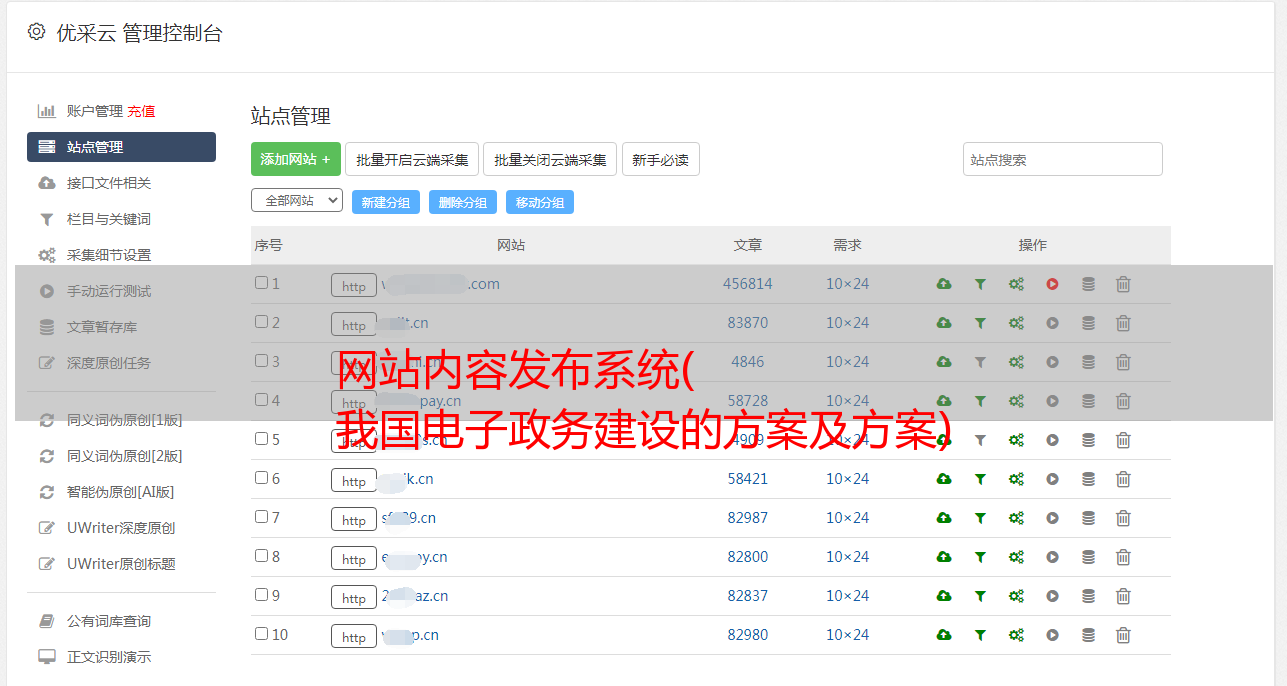1287x686 pixels.
Task: Open the 新手必读 guide
Action: 661,159
